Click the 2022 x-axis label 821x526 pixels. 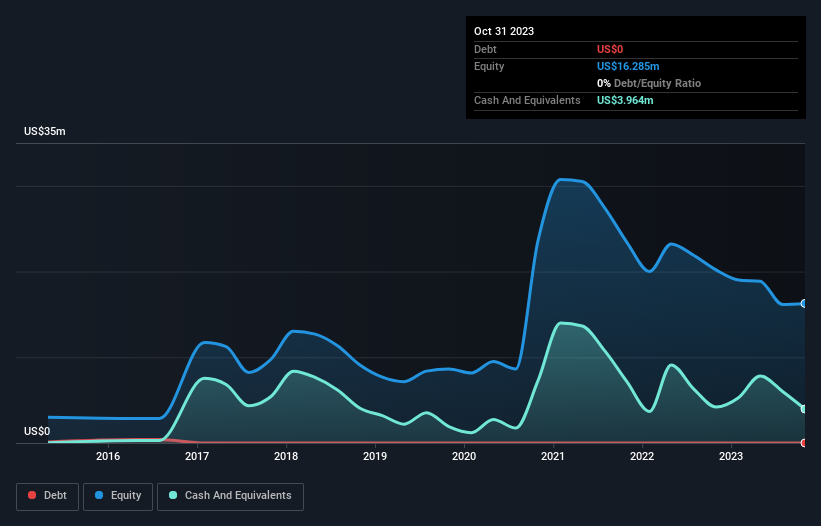[642, 456]
